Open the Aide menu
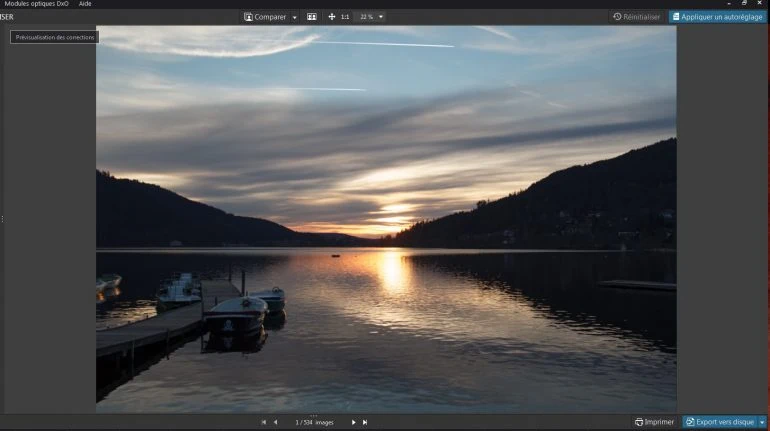The height and width of the screenshot is (431, 770). pyautogui.click(x=85, y=4)
